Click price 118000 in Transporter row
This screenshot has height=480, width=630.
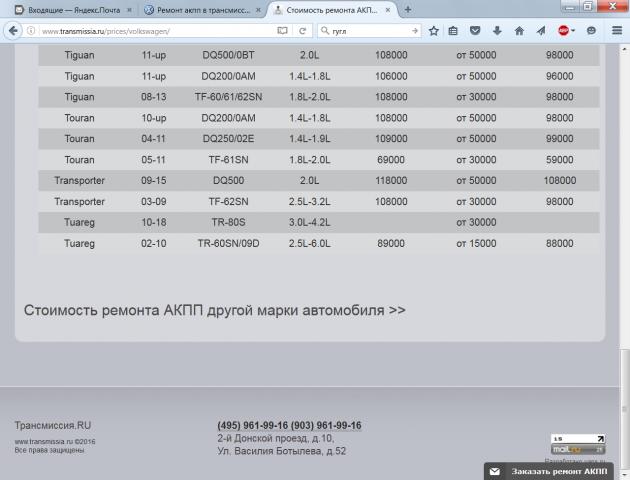391,180
